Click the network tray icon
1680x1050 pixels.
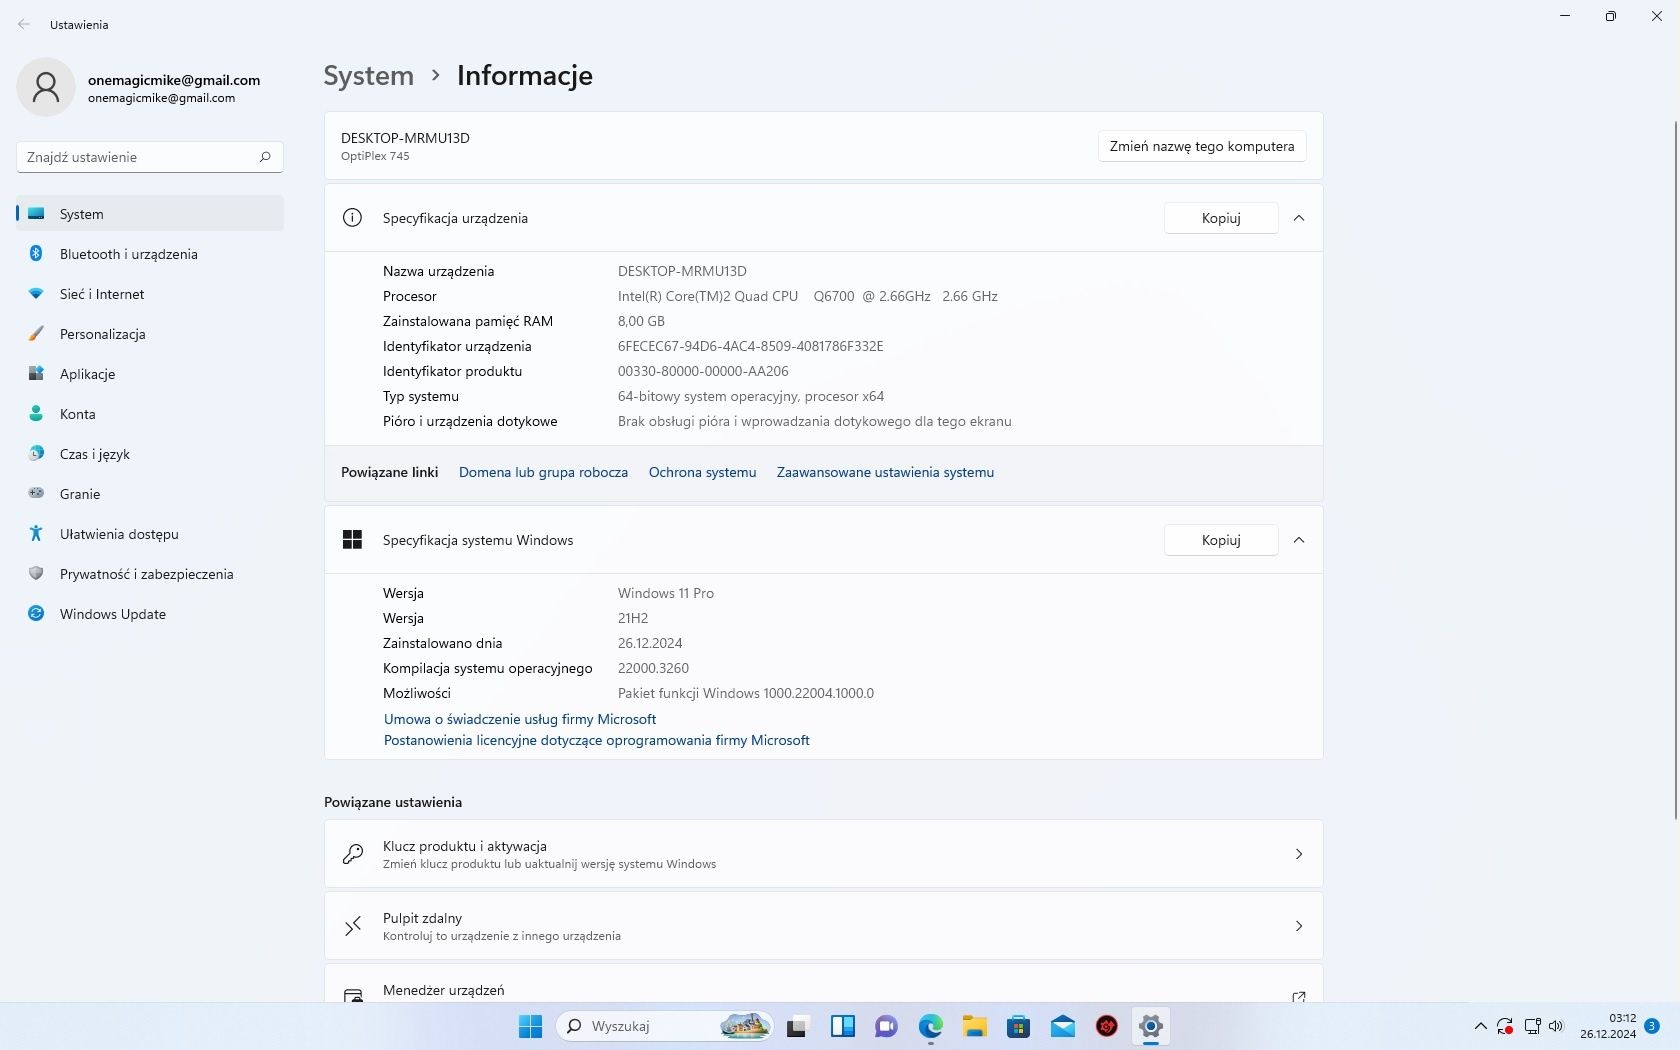pyautogui.click(x=1532, y=1026)
